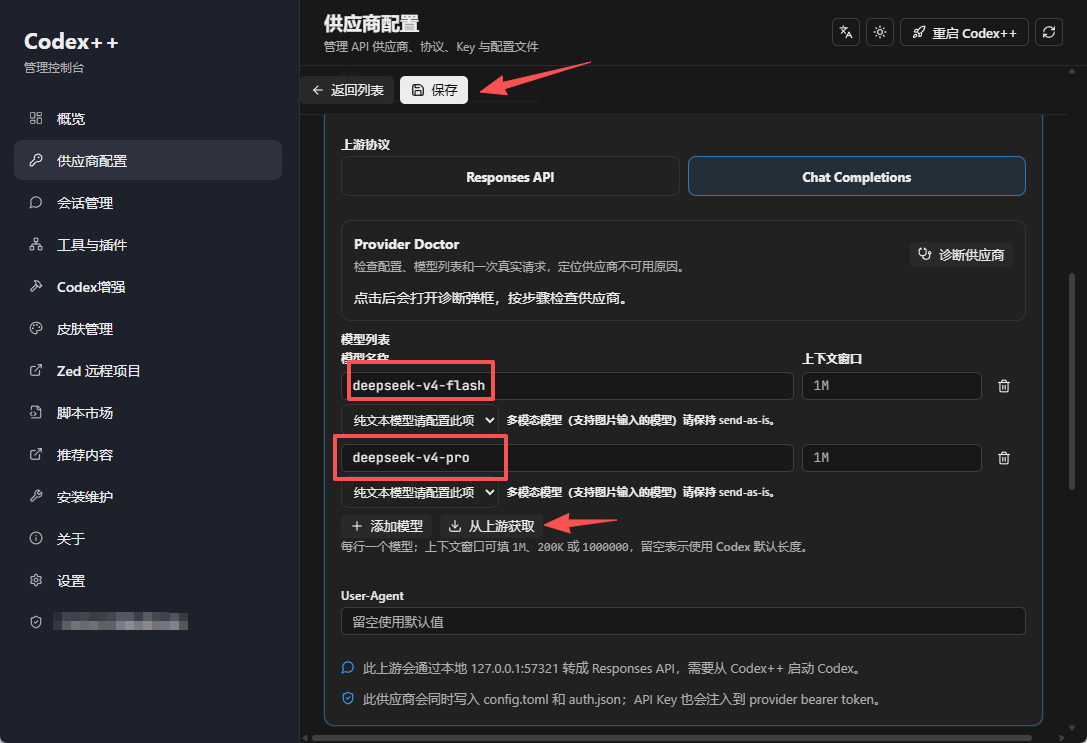Click the vertical scrollbar of the config panel

point(1072,381)
